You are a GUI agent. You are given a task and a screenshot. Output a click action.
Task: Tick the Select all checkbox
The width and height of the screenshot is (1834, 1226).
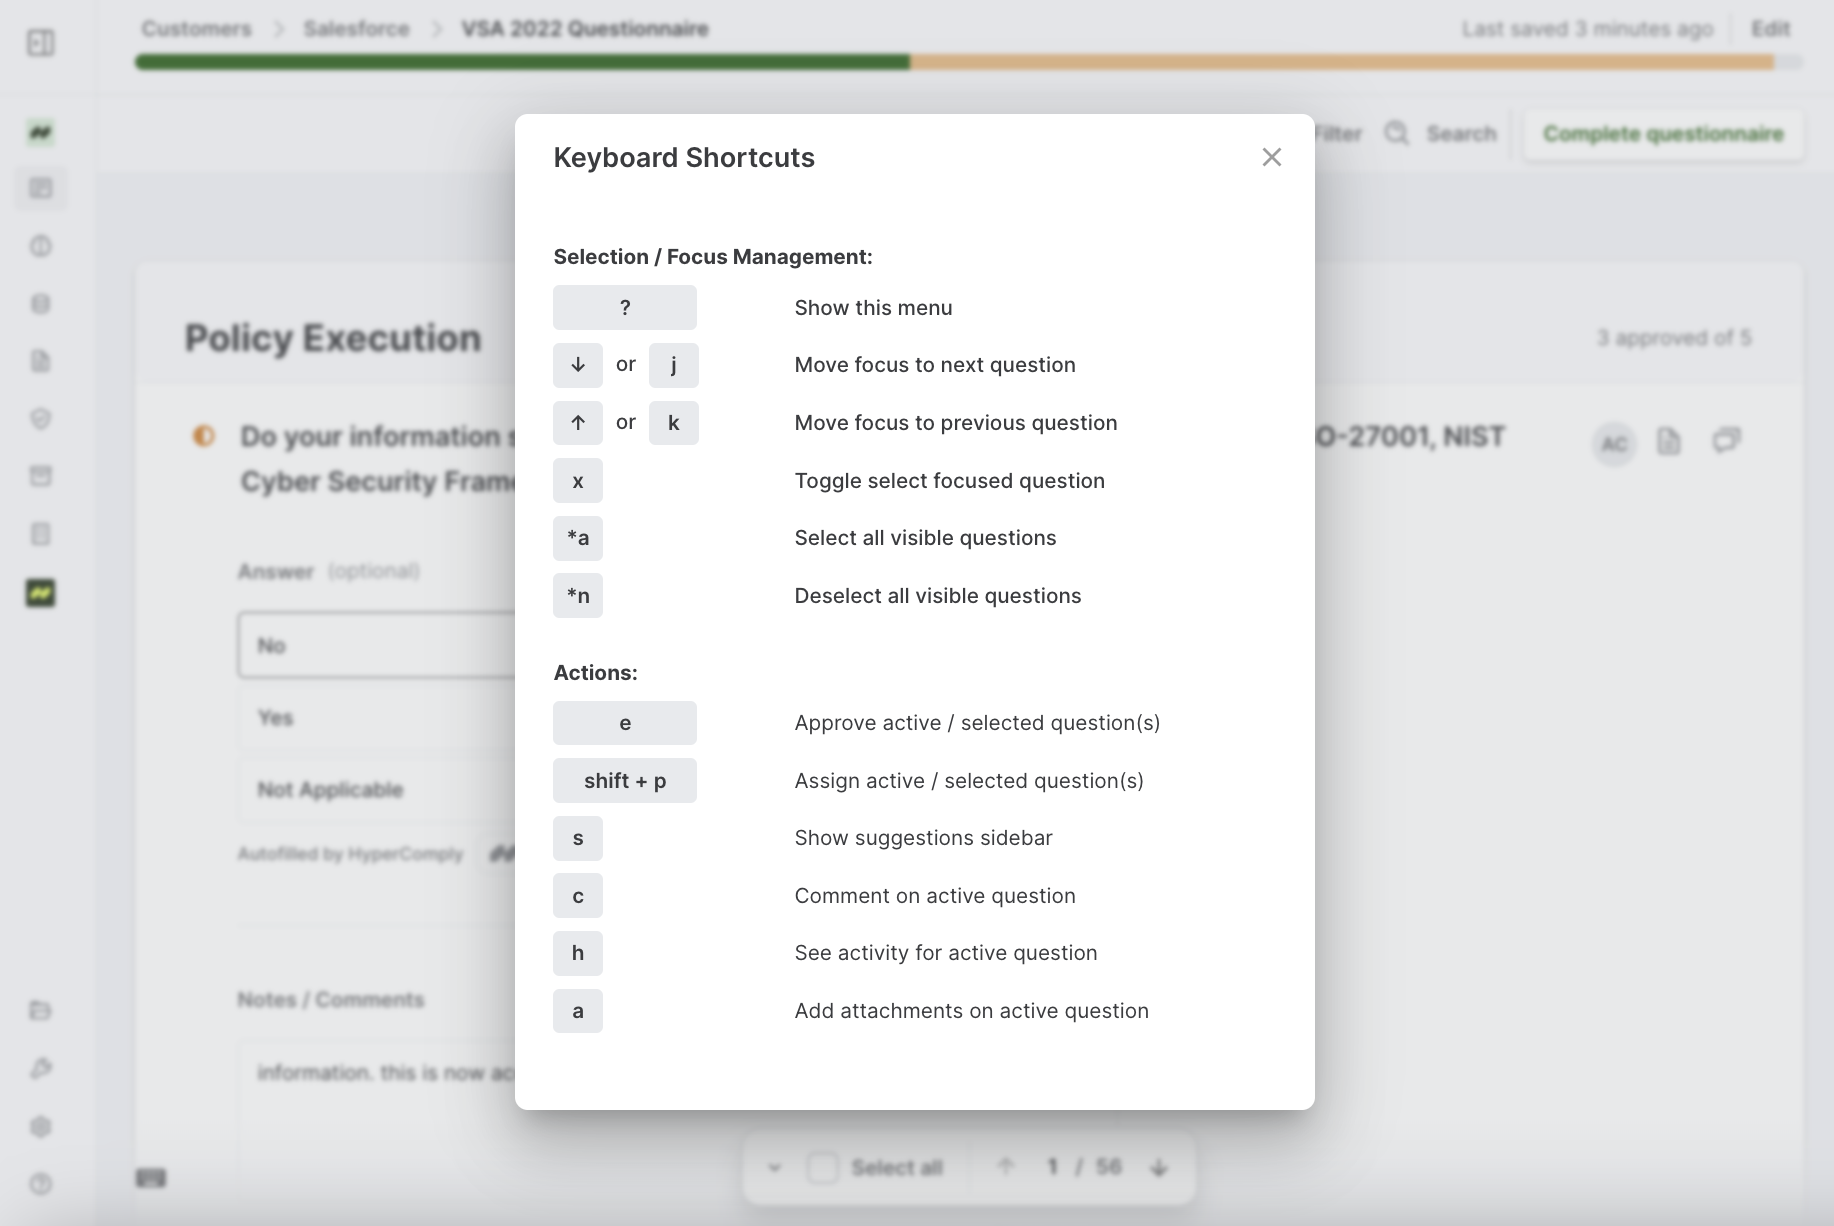pos(822,1167)
